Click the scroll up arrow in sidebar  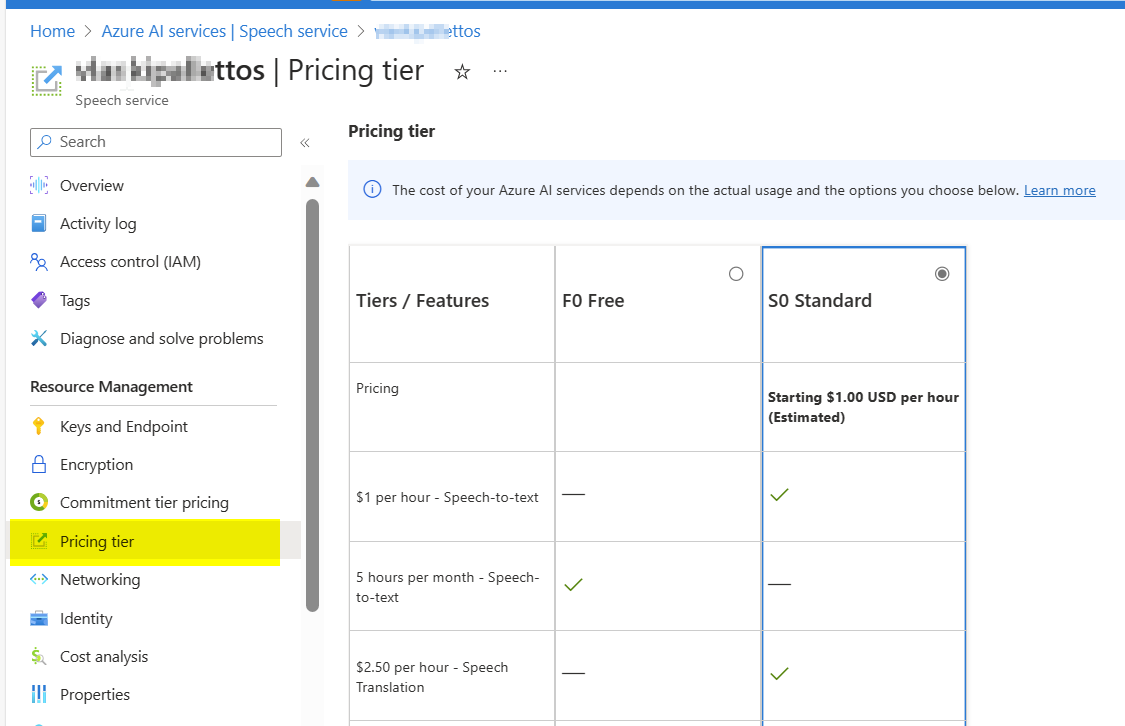312,182
